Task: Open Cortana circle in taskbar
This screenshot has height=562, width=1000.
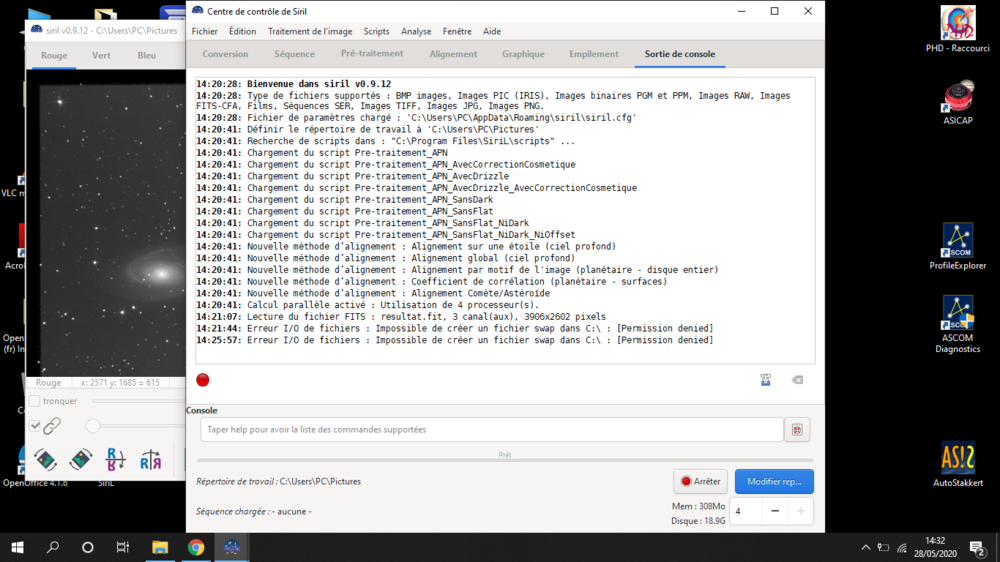Action: 87,547
